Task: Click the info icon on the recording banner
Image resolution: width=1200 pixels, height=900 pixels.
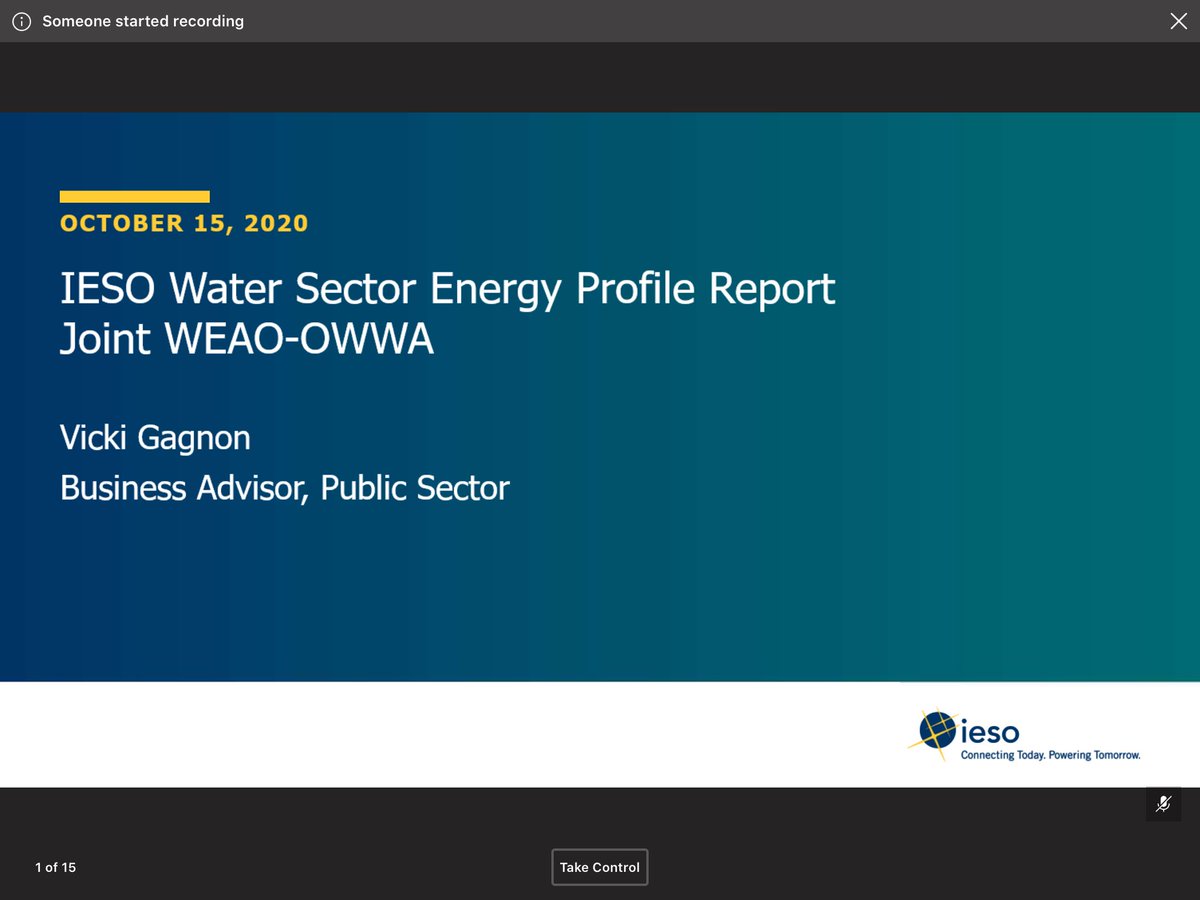Action: tap(21, 20)
